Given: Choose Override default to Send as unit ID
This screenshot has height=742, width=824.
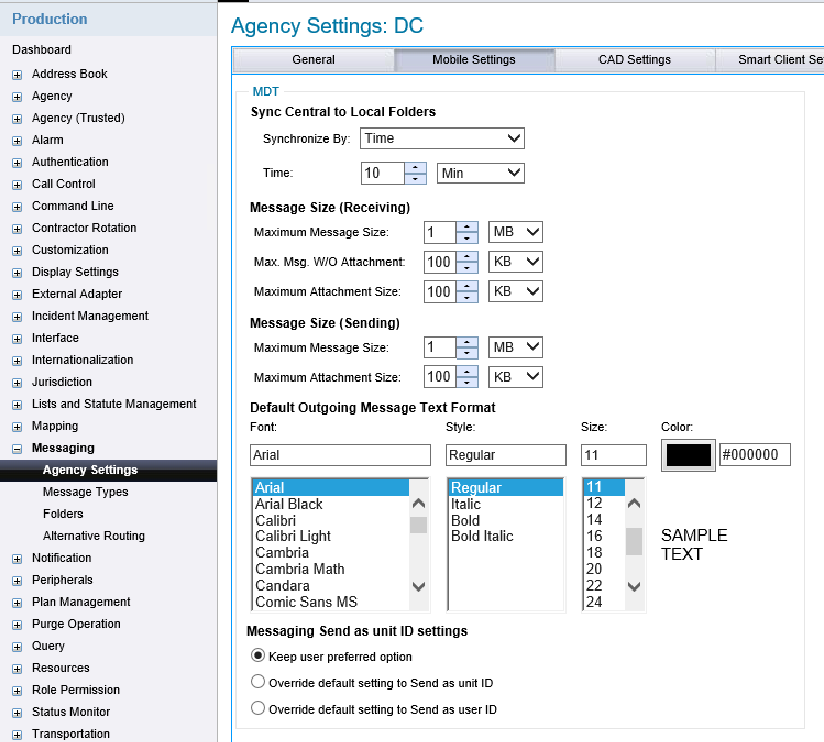Looking at the screenshot, I should tap(258, 682).
